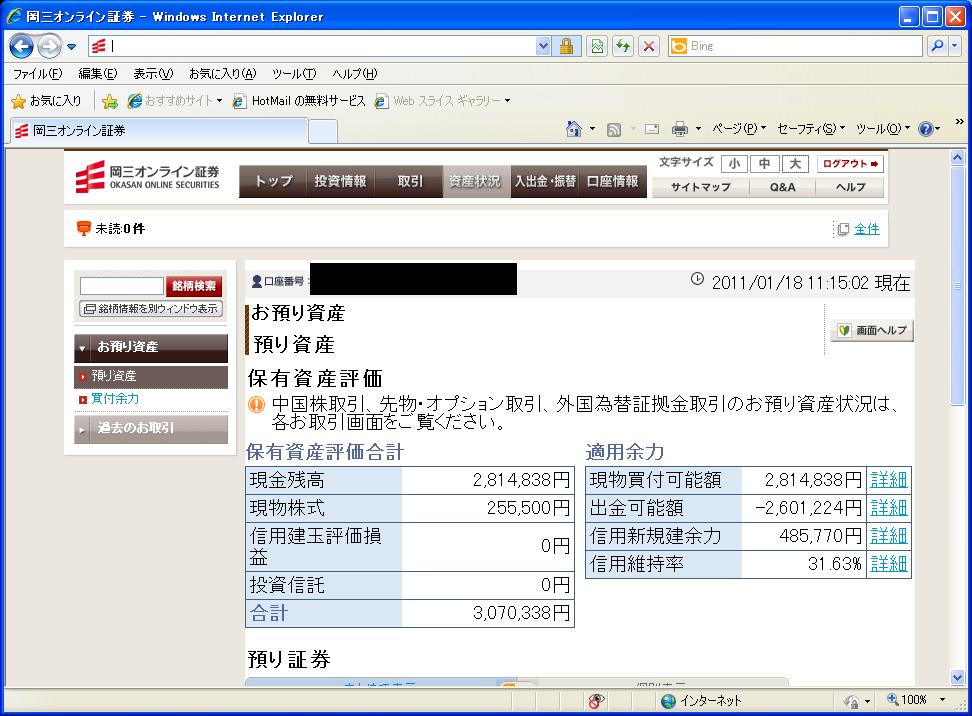This screenshot has height=716, width=972.
Task: Click the ログアウト button
Action: (850, 164)
